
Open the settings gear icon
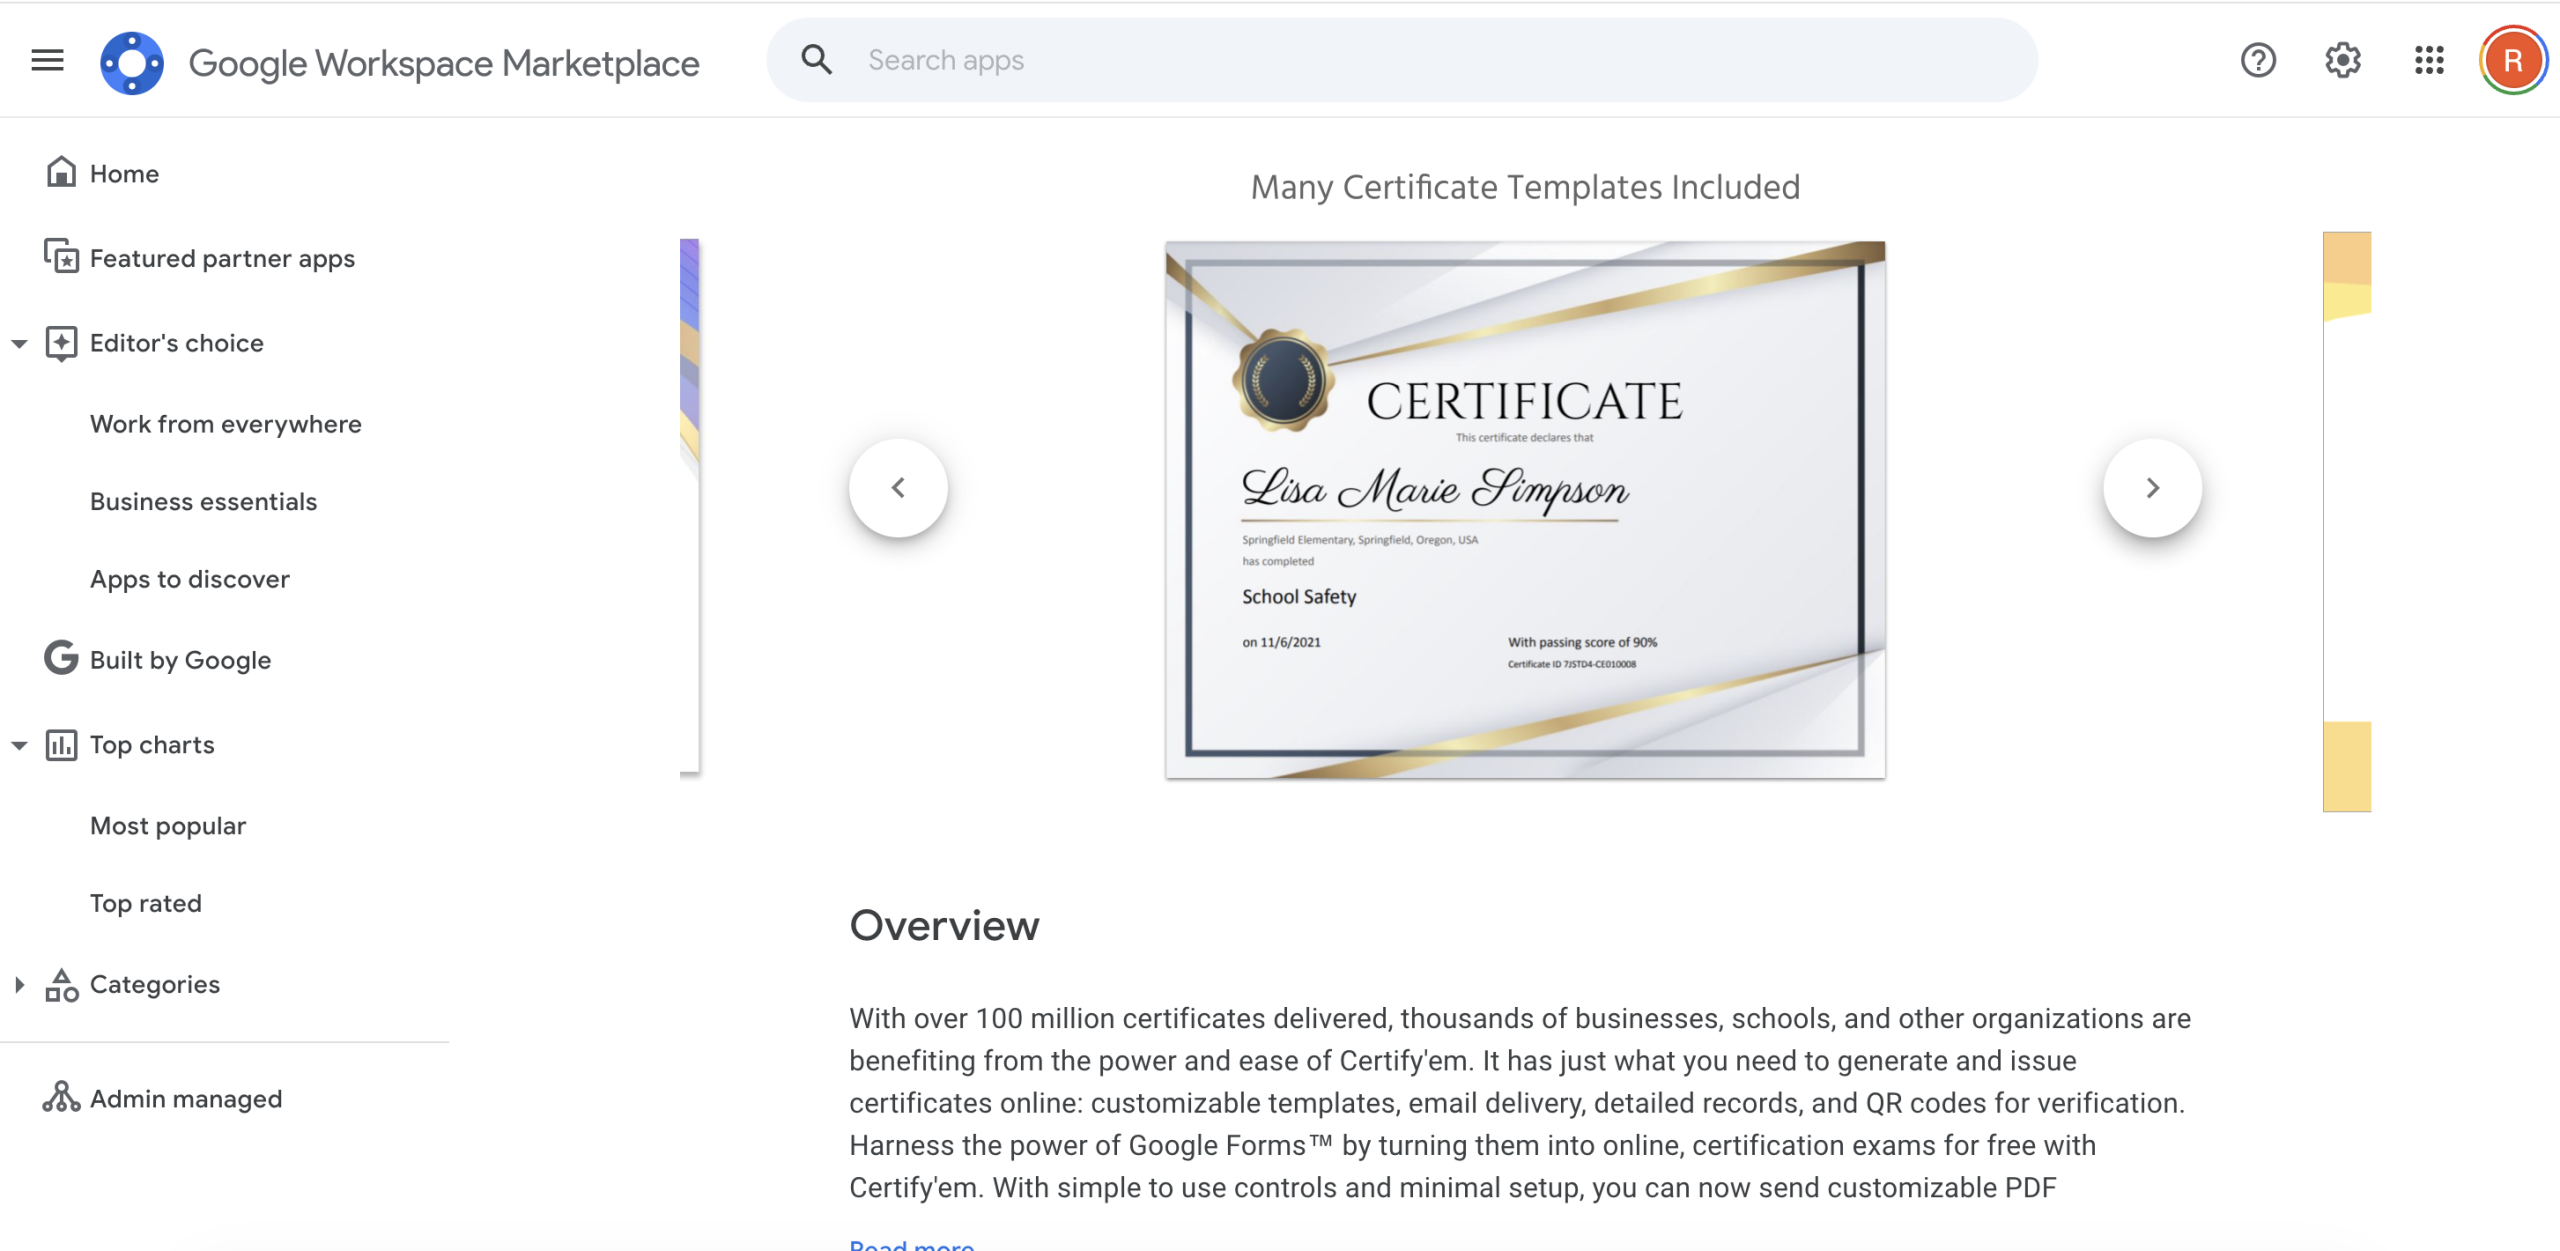[2343, 60]
